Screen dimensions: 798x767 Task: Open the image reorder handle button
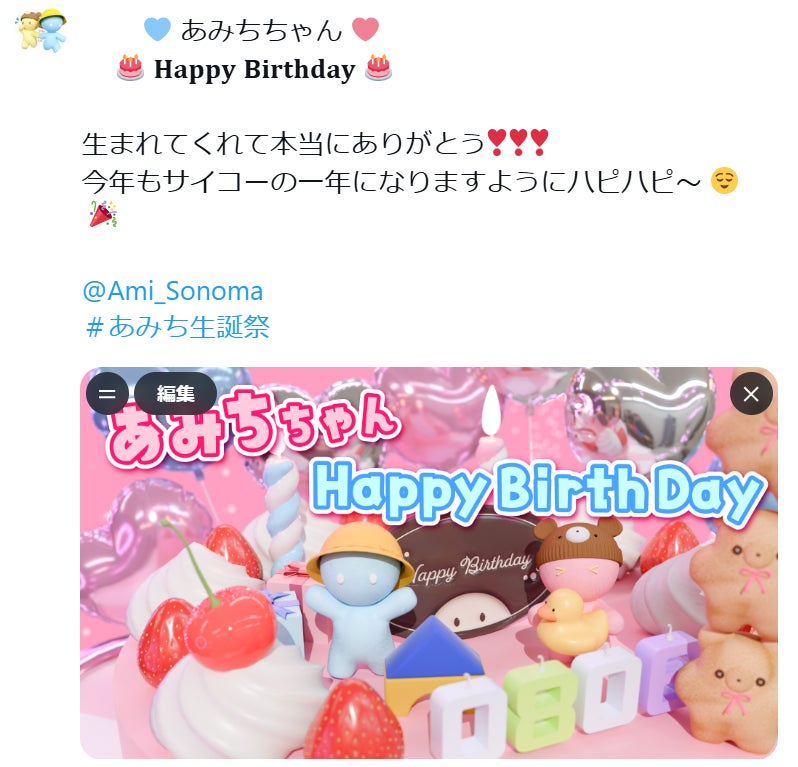point(107,394)
